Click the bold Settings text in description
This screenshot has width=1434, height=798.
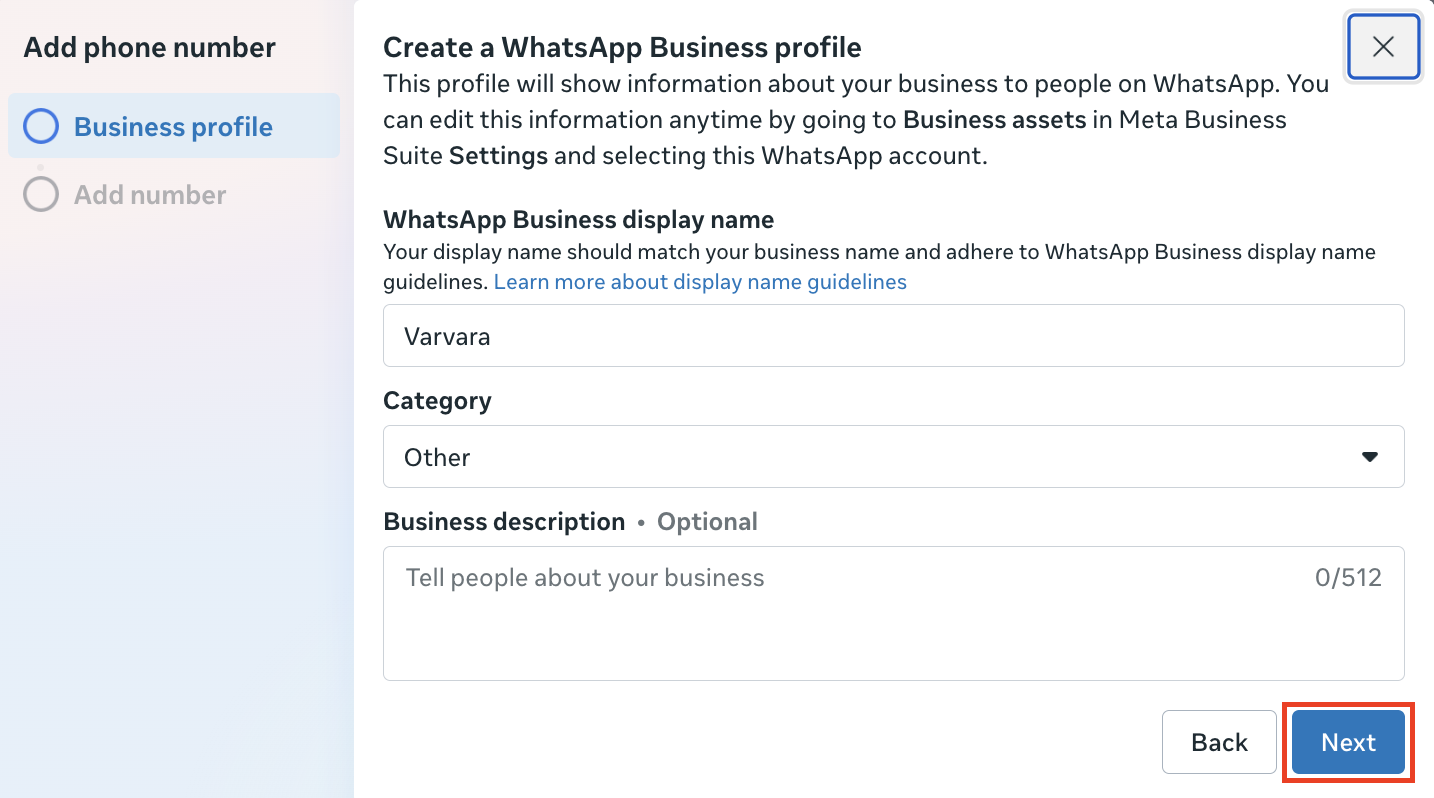pos(498,156)
